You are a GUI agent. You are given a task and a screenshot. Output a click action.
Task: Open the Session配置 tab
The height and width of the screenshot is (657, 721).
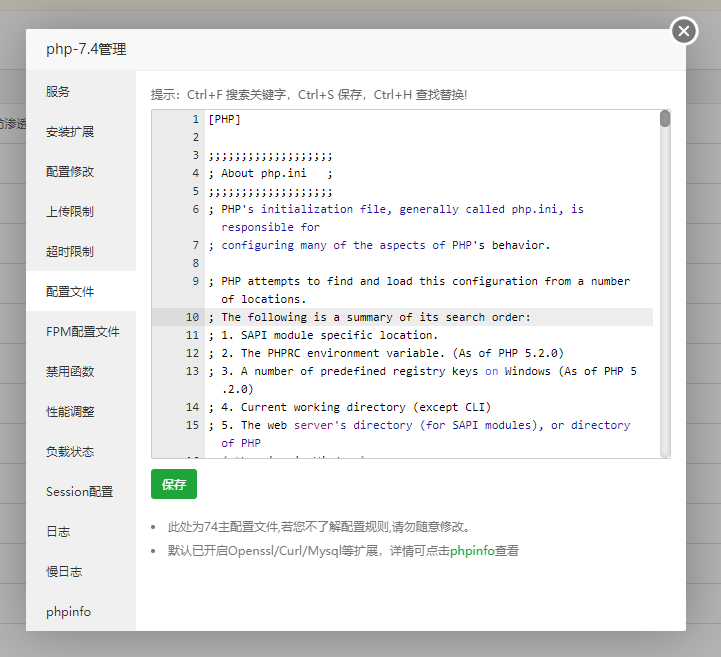click(81, 491)
